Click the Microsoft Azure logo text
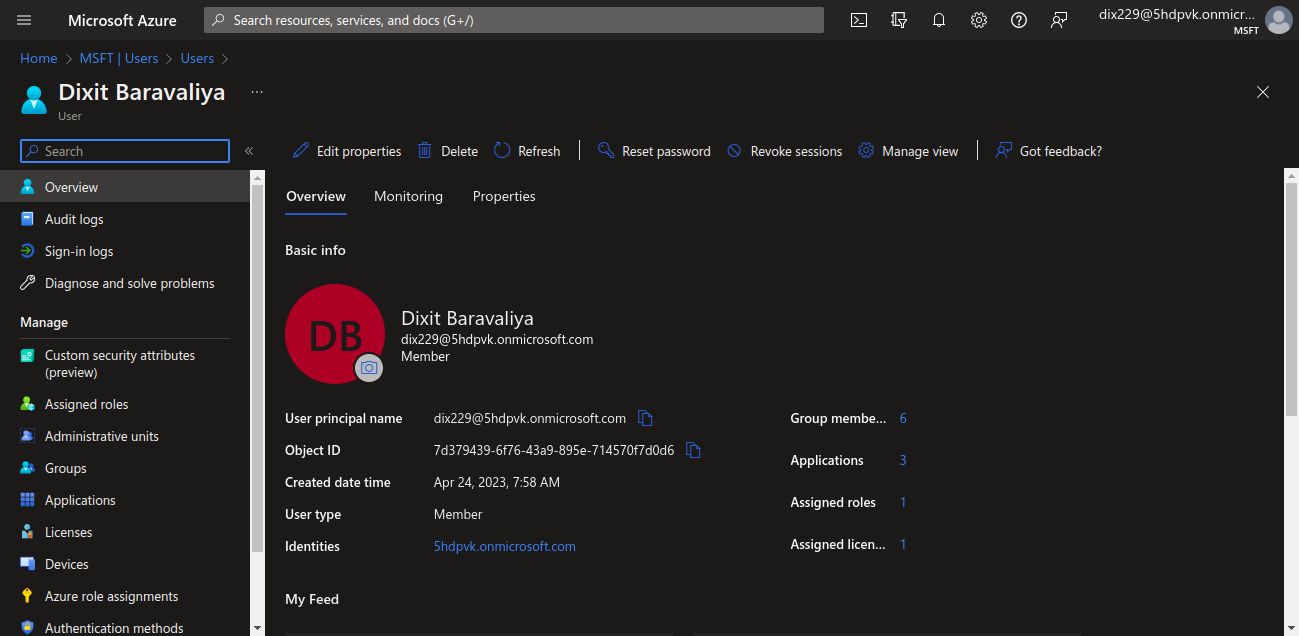Viewport: 1299px width, 636px height. [122, 20]
